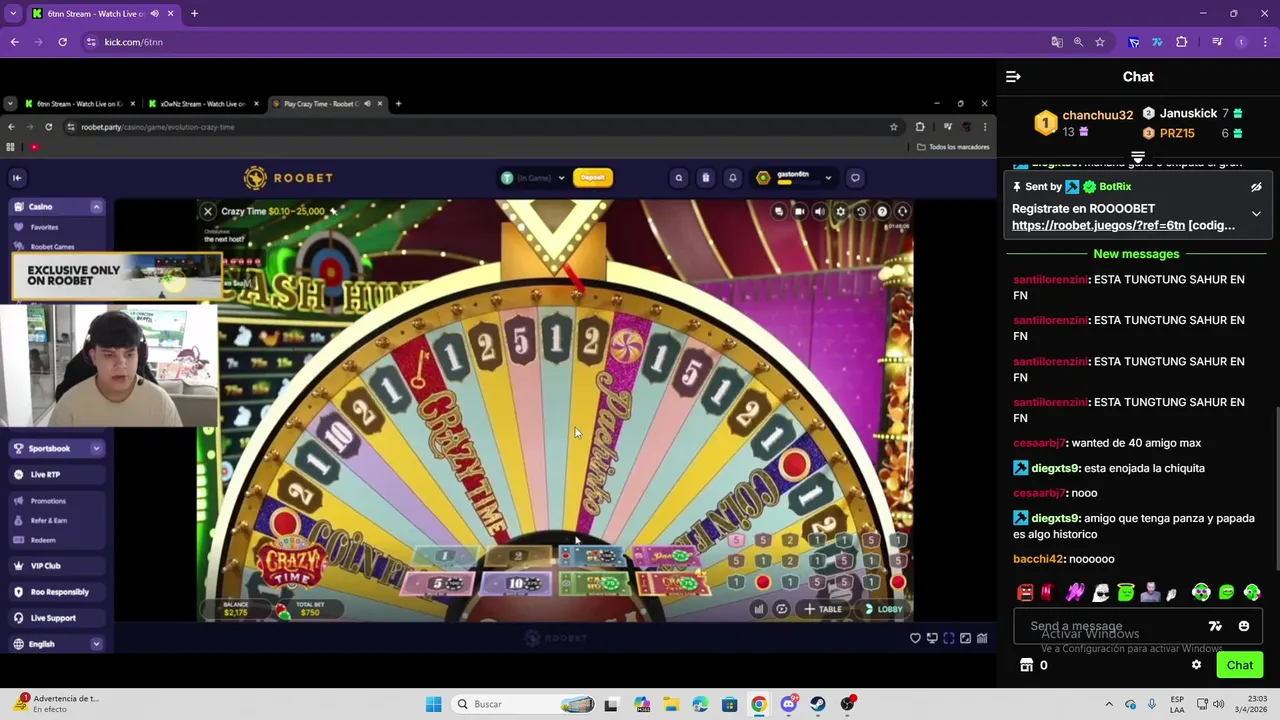Viewport: 1280px width, 720px height.
Task: Insert the green headphones emote
Action: tap(1201, 593)
